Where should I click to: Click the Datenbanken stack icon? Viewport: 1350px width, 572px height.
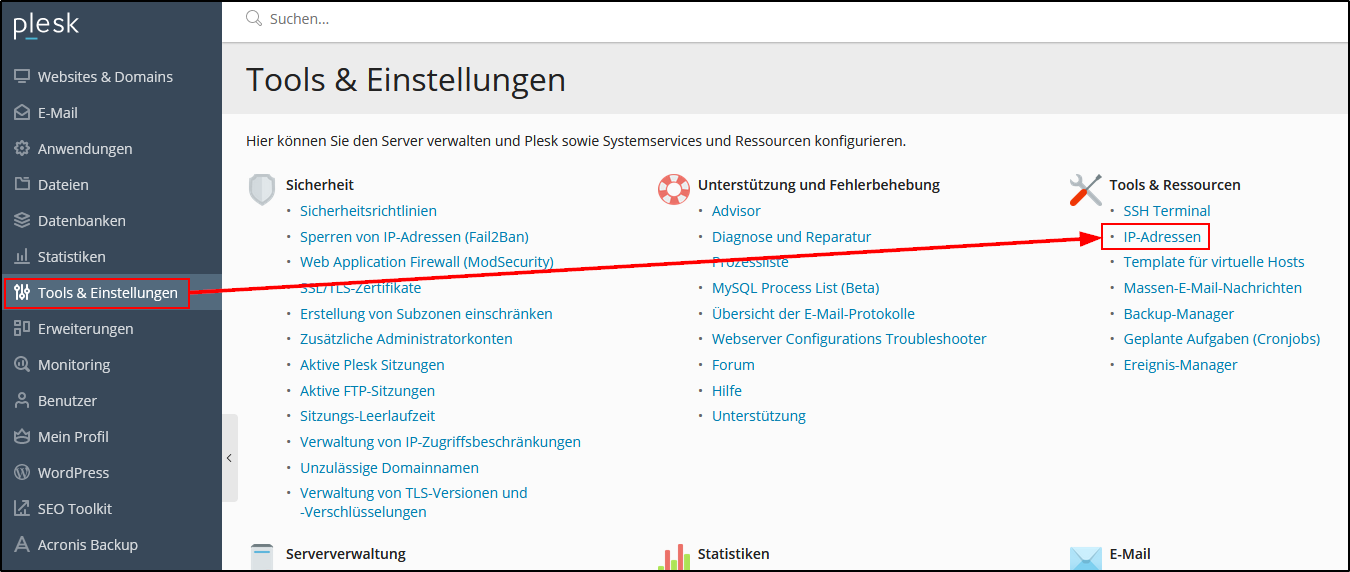coord(22,221)
